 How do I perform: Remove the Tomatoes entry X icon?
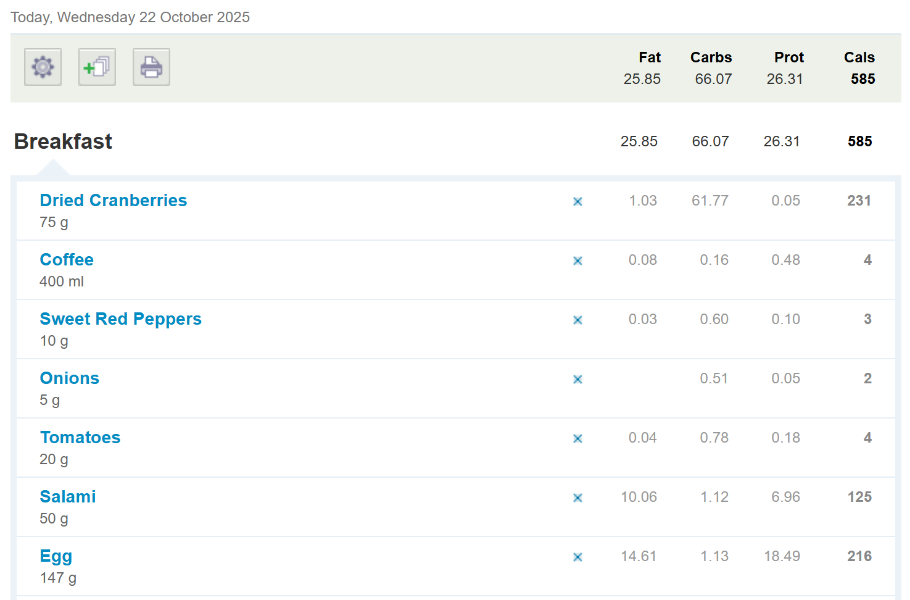point(577,438)
